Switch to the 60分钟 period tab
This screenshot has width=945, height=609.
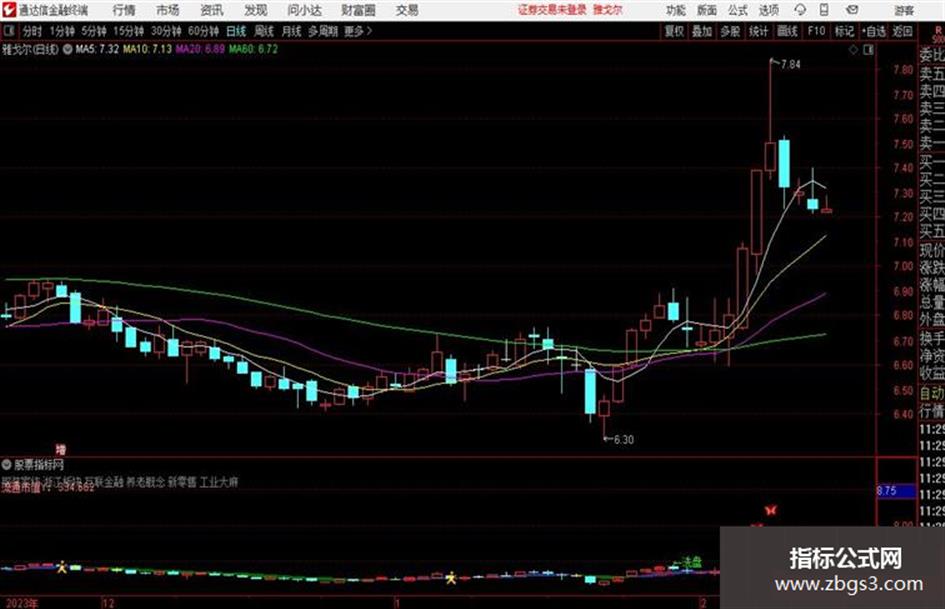click(x=203, y=31)
